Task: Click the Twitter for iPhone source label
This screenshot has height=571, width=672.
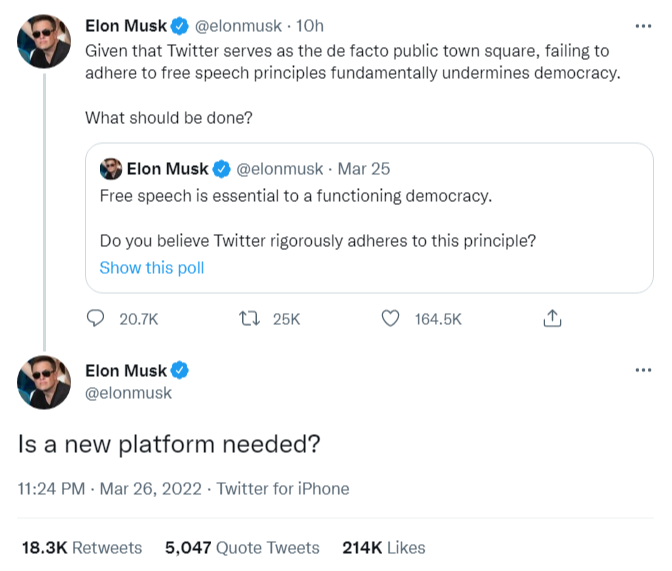Action: tap(283, 489)
